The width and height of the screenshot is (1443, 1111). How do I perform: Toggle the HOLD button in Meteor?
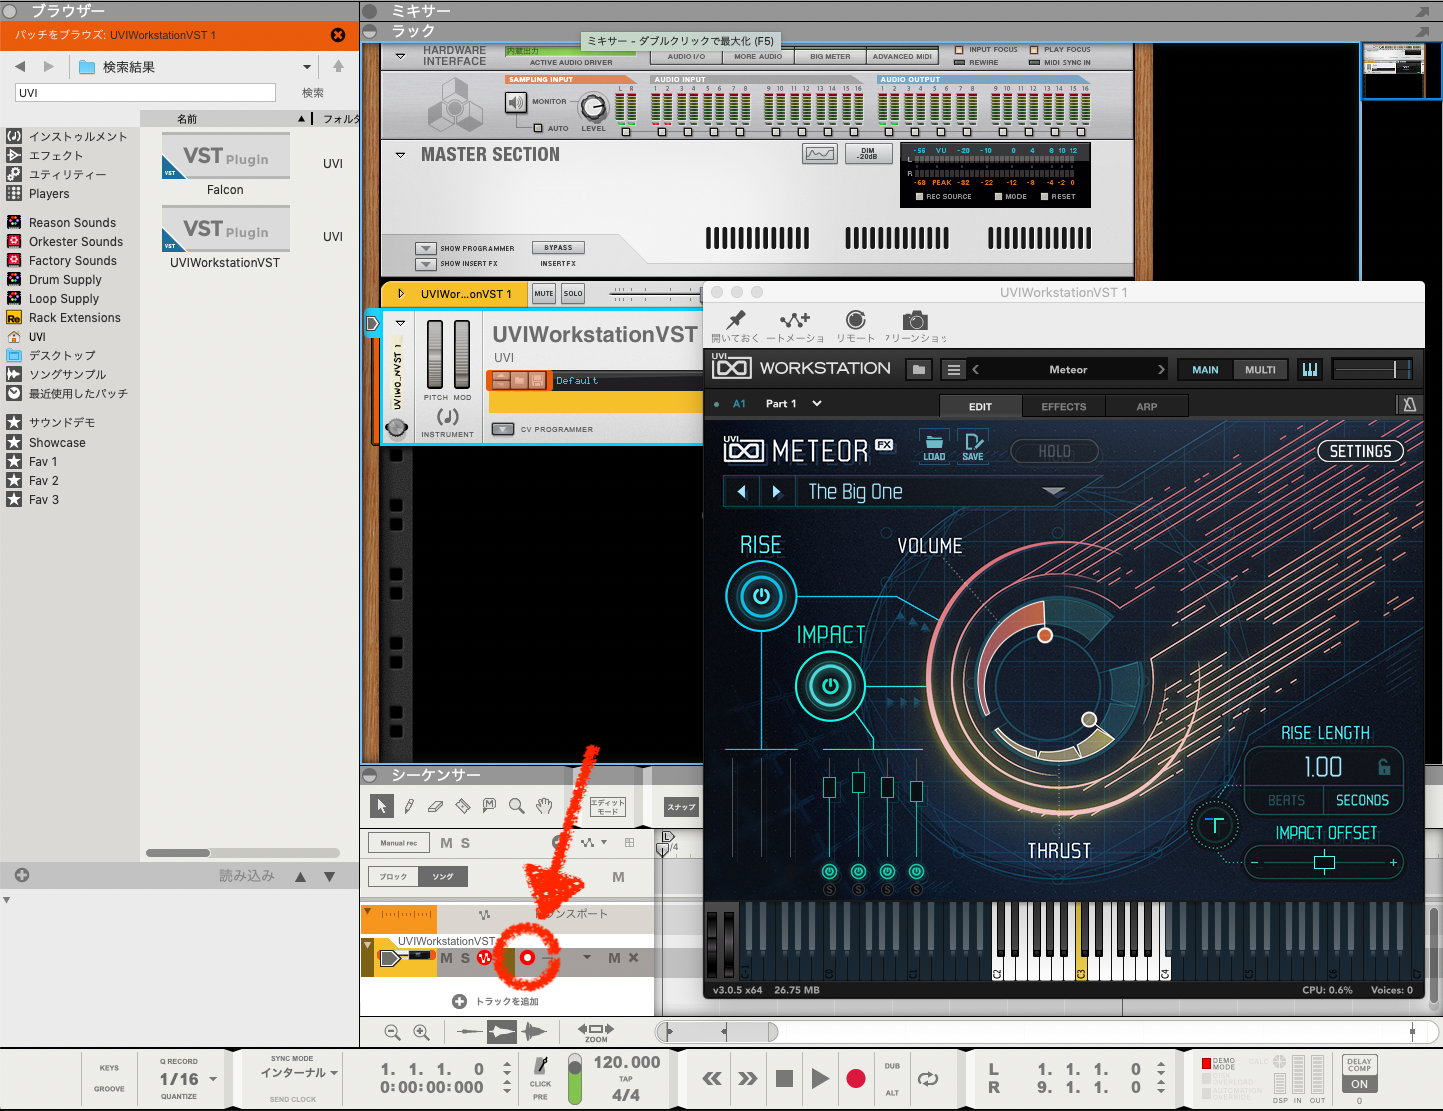tap(1055, 452)
